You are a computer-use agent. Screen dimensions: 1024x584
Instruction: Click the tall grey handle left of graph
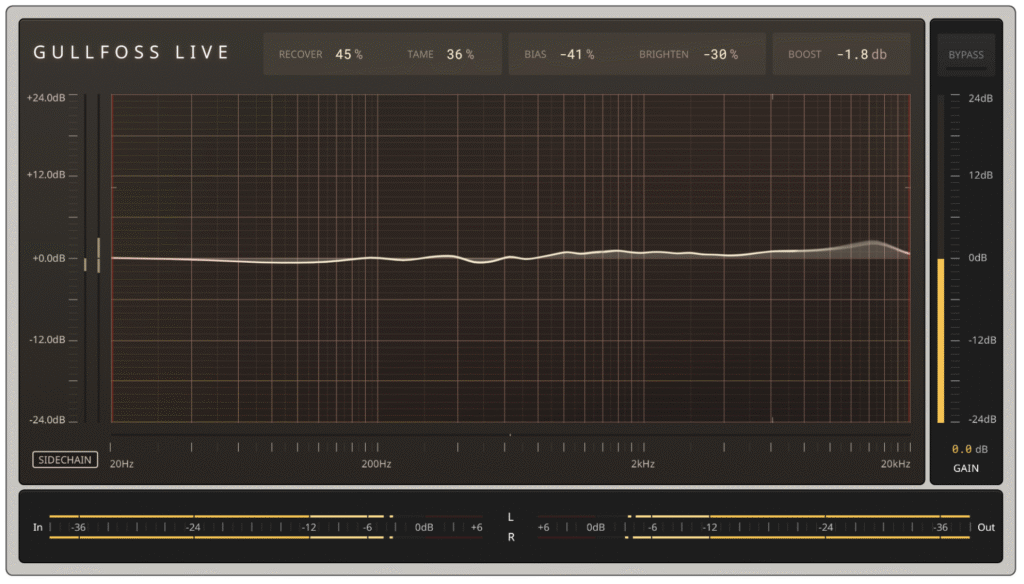pos(98,255)
